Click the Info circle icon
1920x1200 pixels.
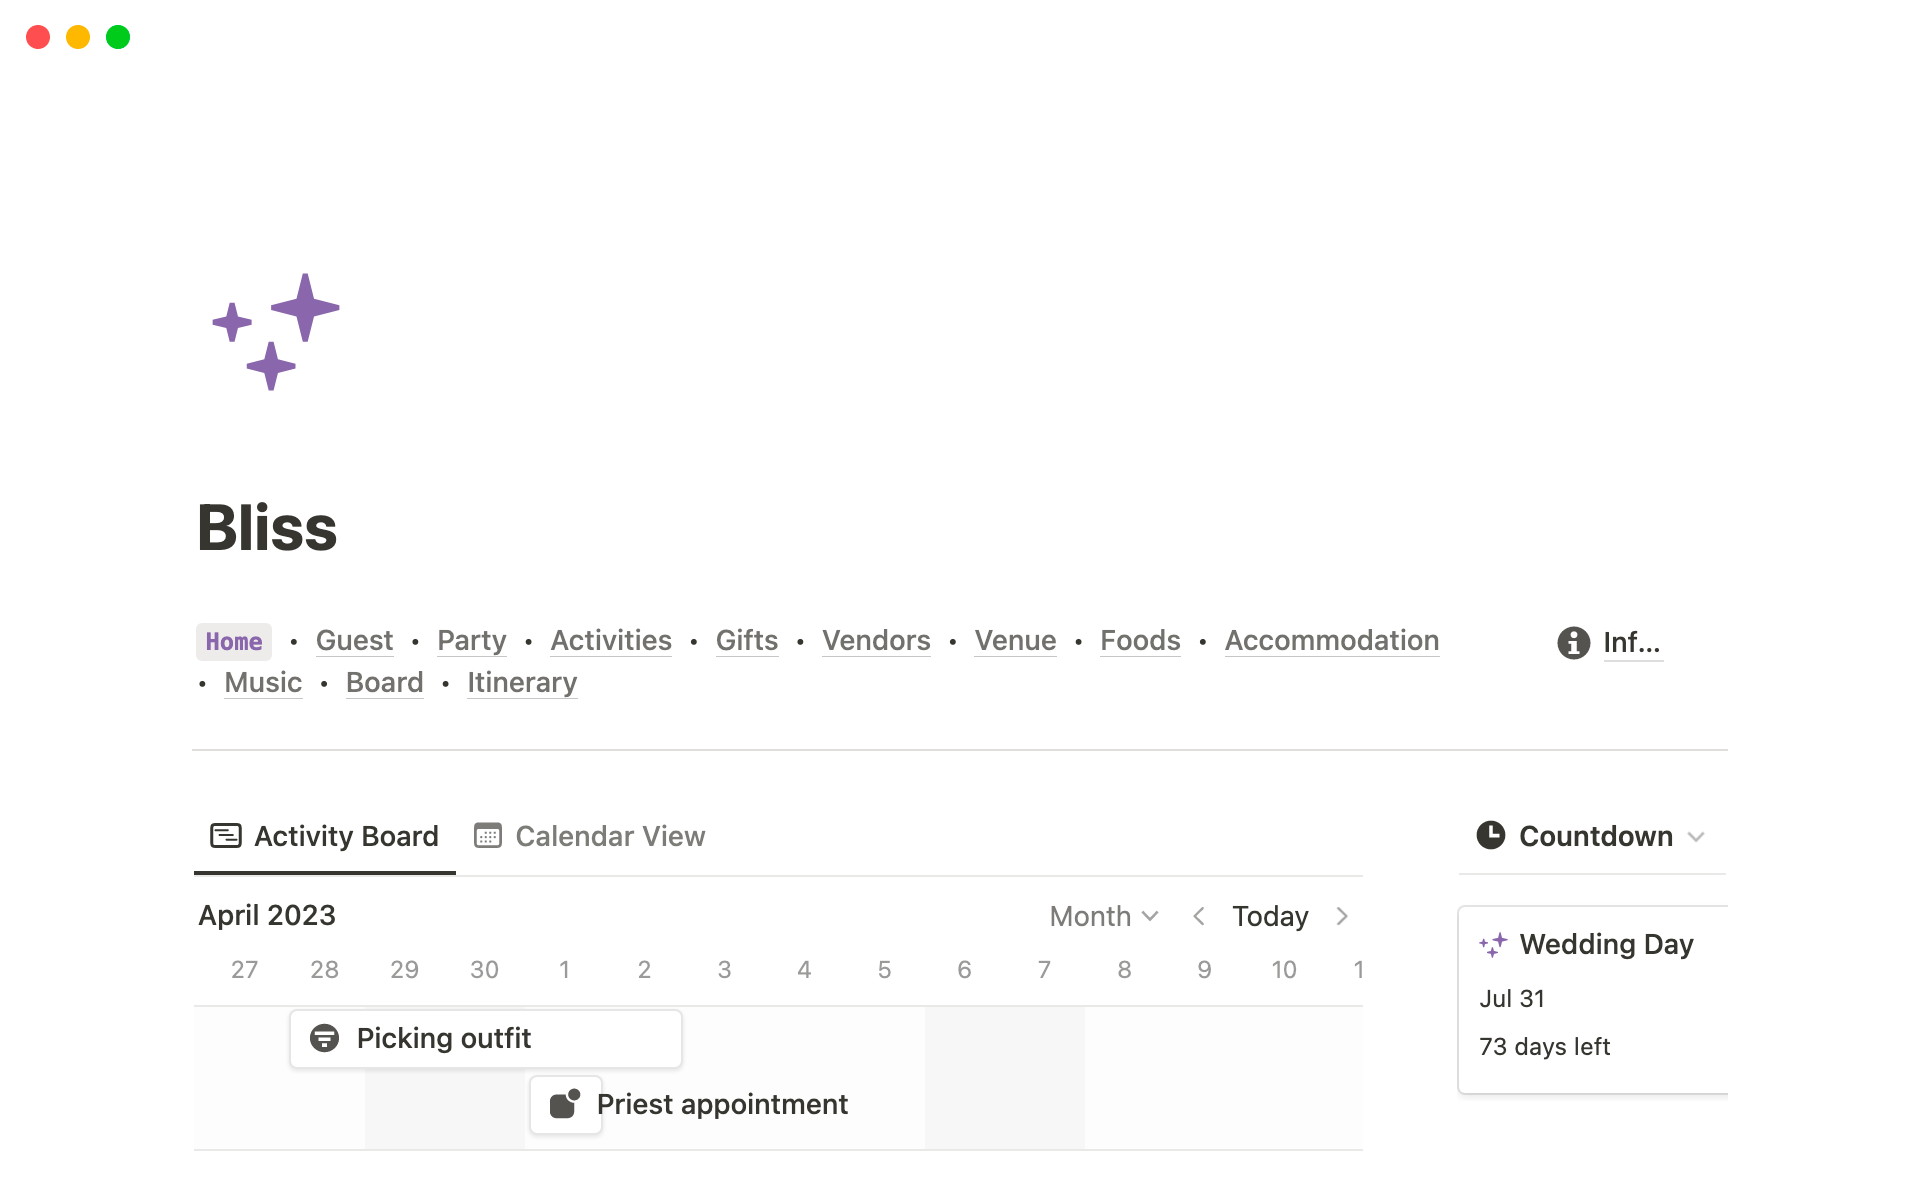(1573, 643)
